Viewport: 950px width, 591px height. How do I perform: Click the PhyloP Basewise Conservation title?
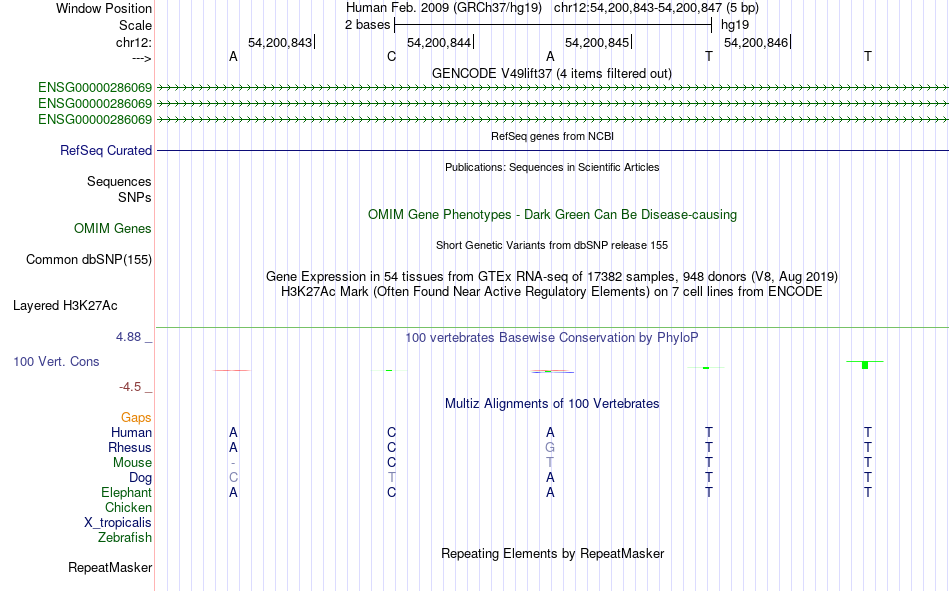(x=551, y=338)
